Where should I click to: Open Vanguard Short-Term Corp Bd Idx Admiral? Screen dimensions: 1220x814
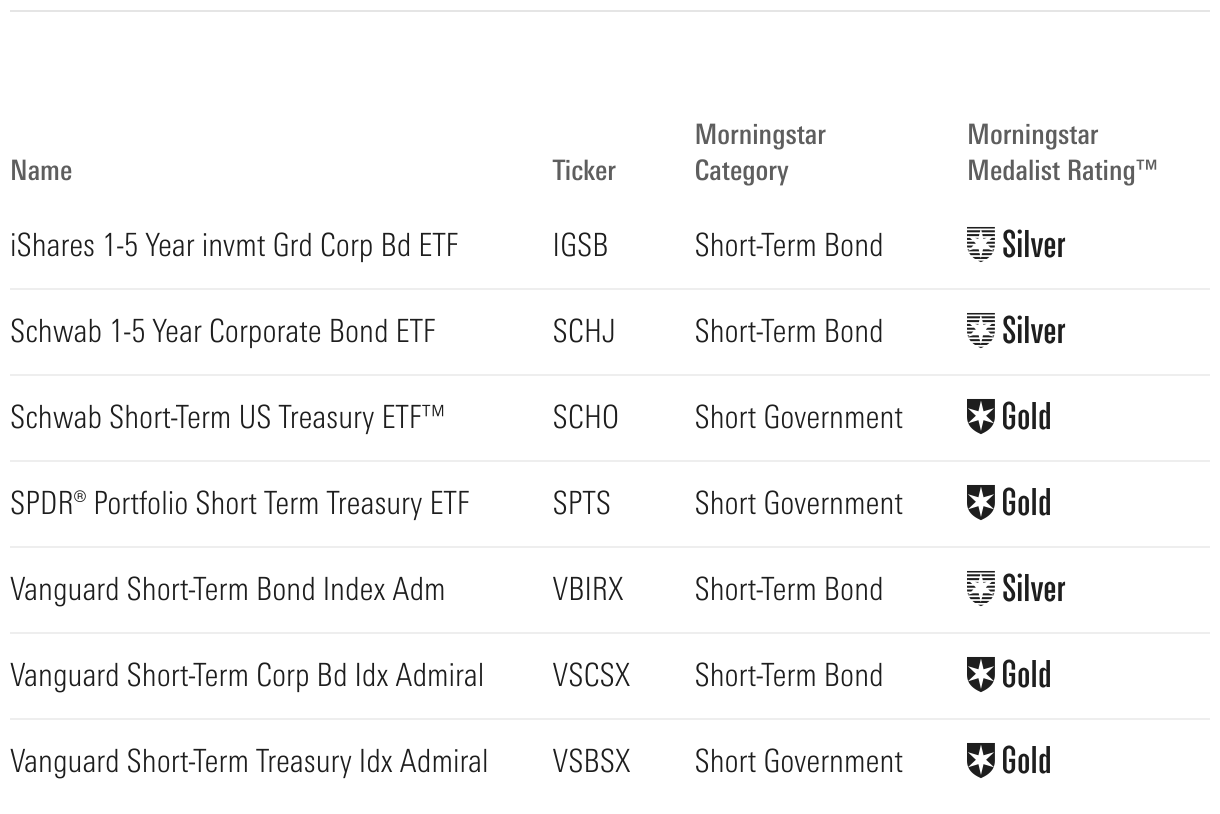point(246,676)
